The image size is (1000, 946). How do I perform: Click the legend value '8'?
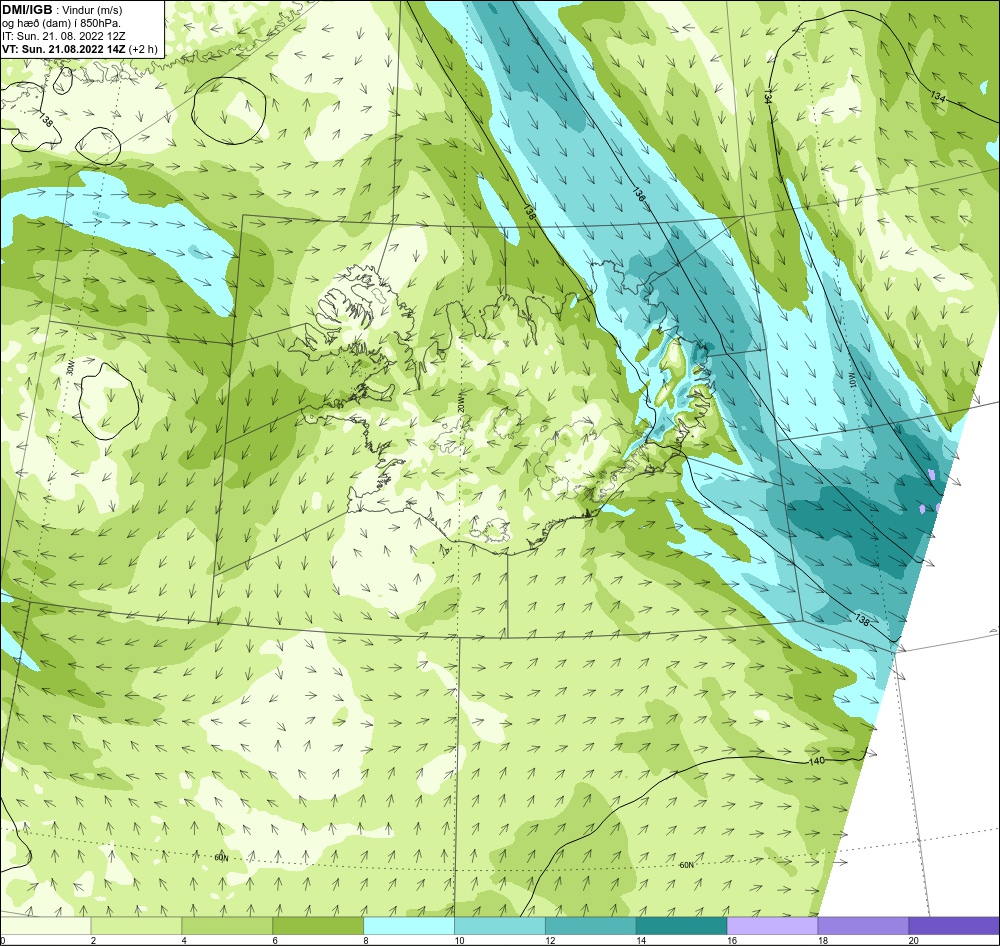(x=366, y=940)
